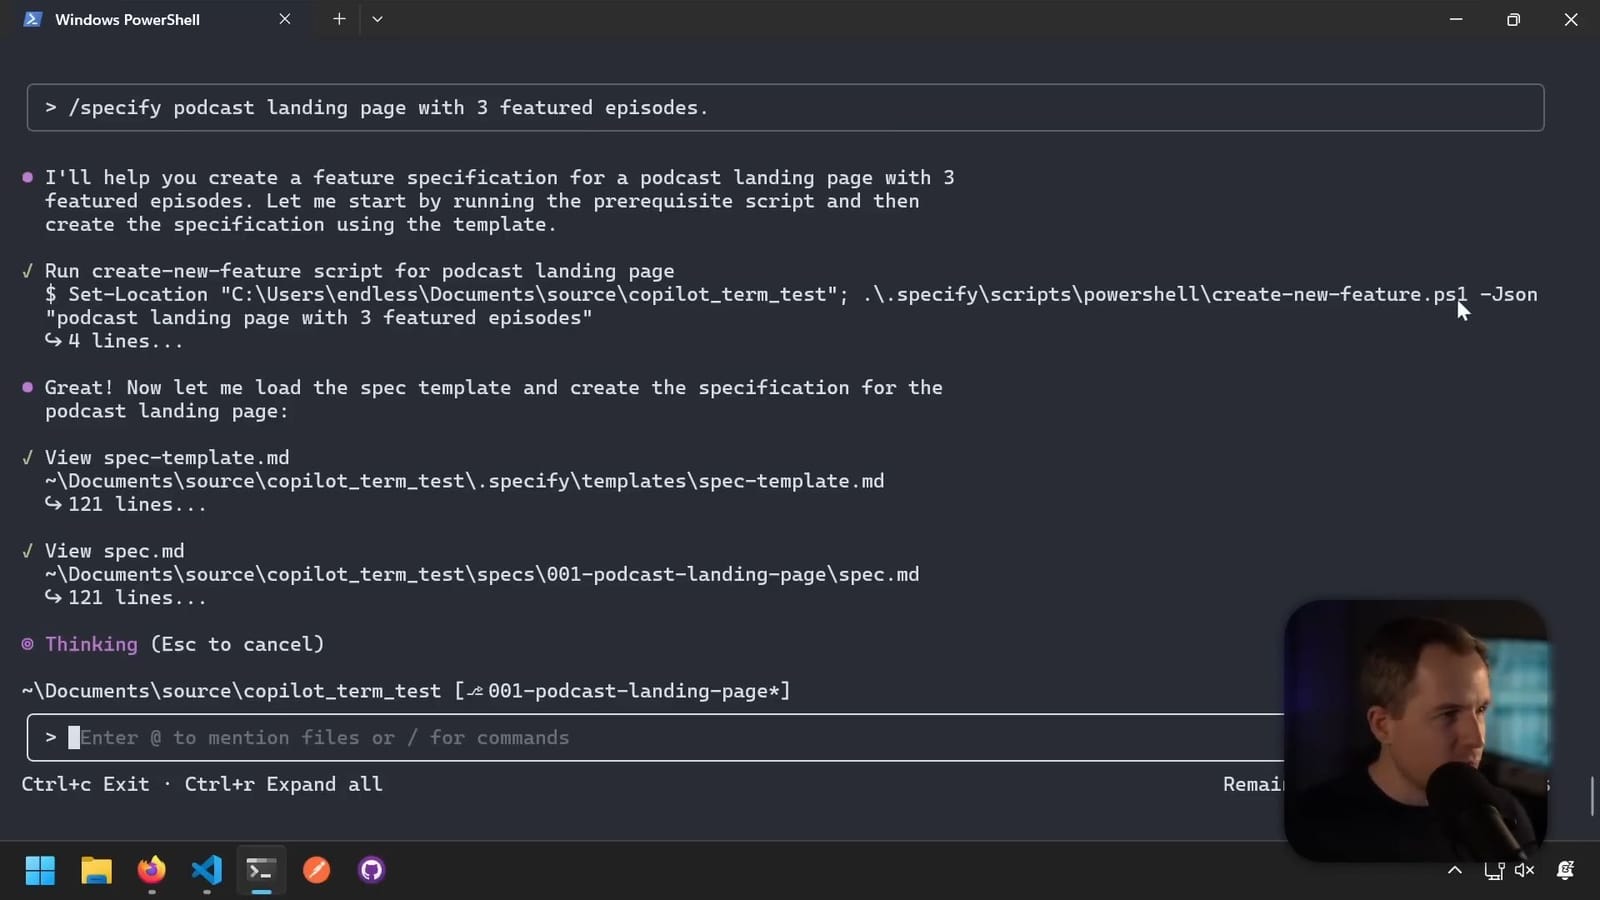Viewport: 1600px width, 900px height.
Task: Click the Windows Terminal taskbar icon
Action: (x=261, y=870)
